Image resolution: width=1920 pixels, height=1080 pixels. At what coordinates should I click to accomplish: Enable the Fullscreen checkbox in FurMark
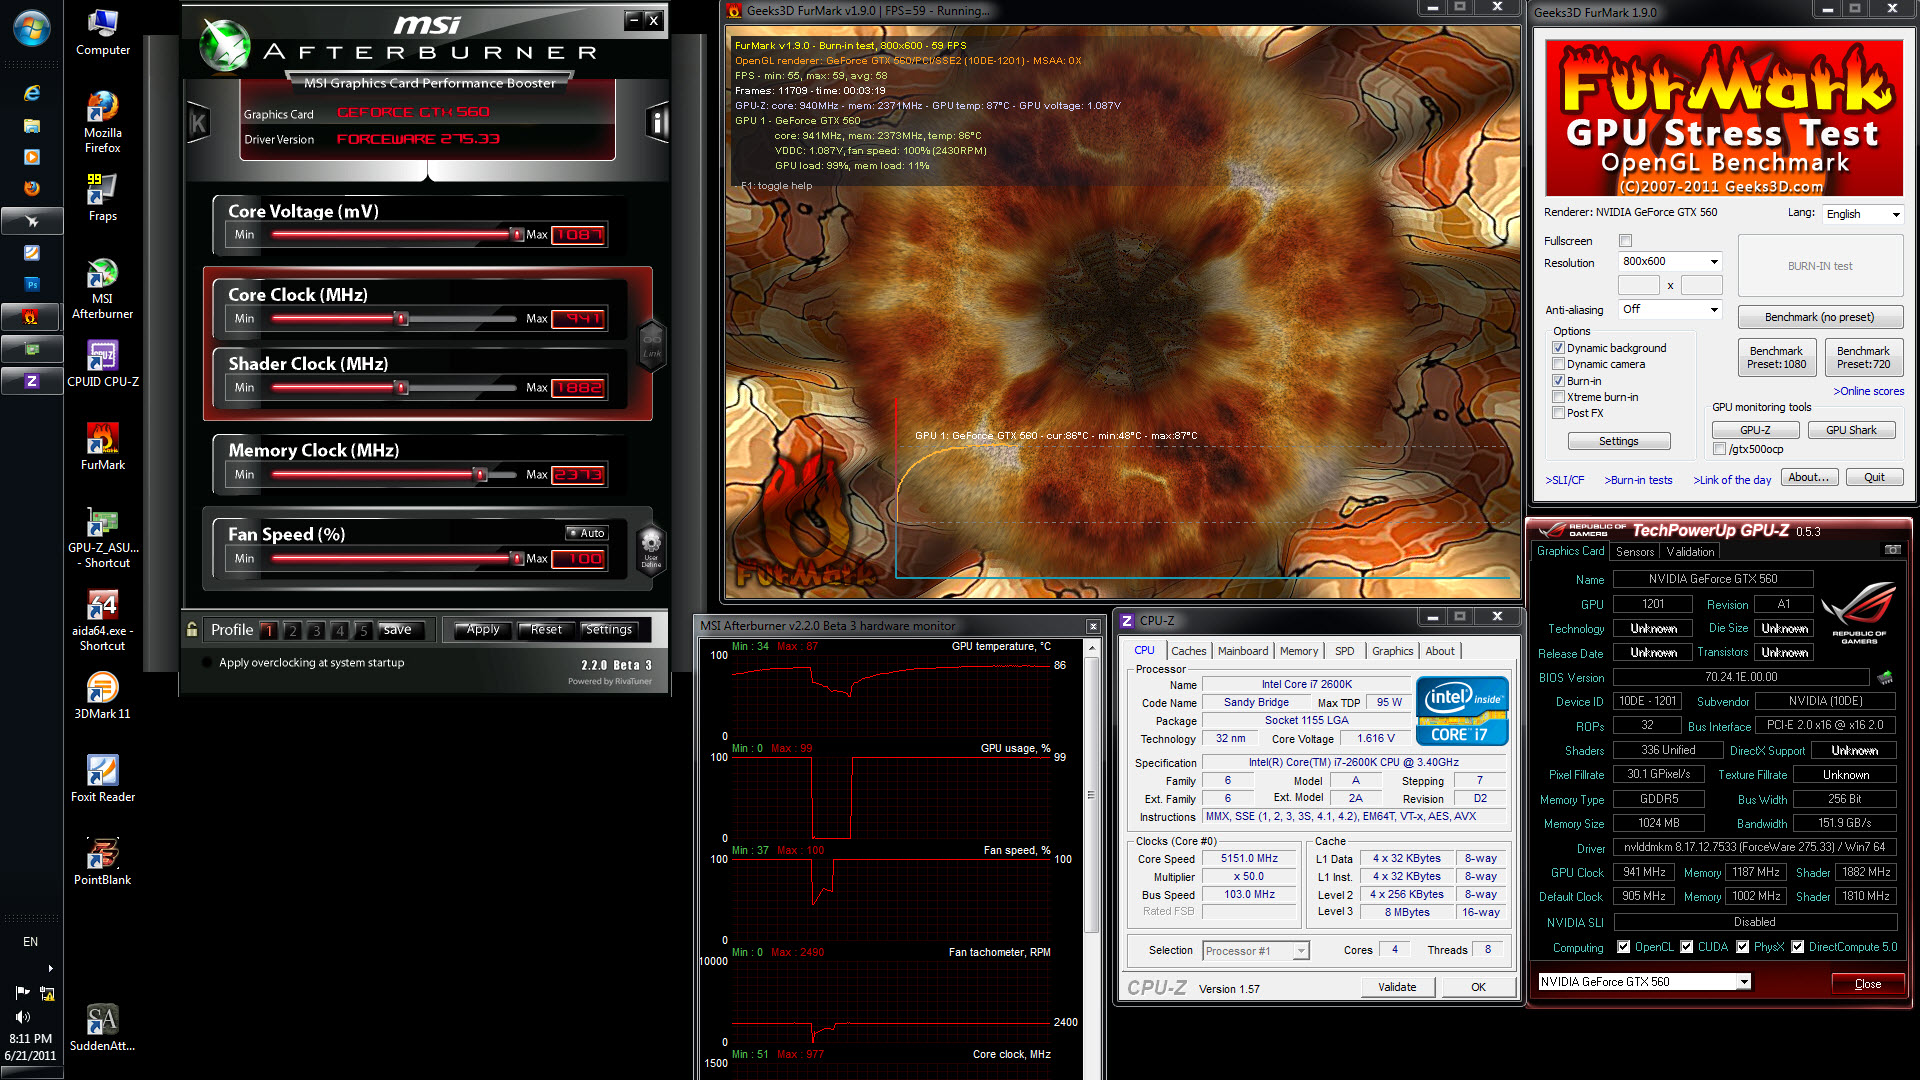click(1626, 241)
